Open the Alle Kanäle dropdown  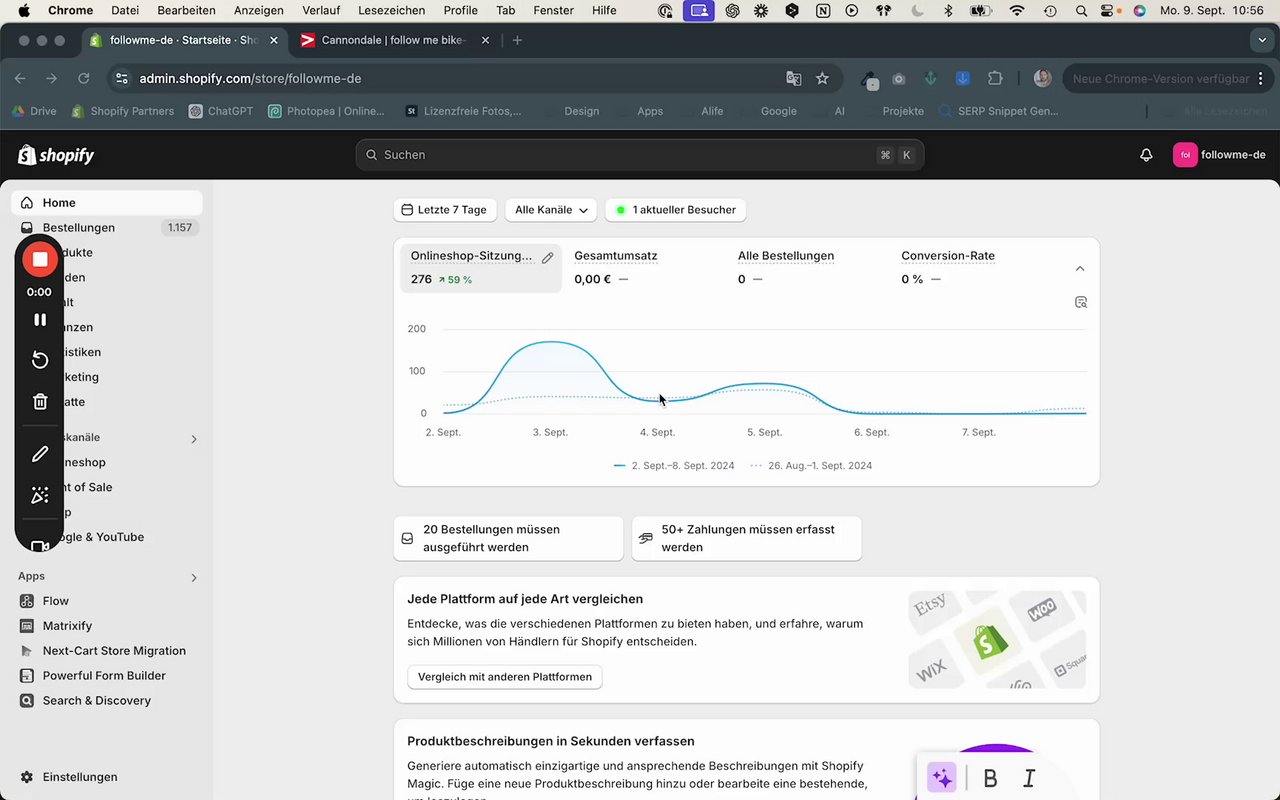pyautogui.click(x=551, y=210)
